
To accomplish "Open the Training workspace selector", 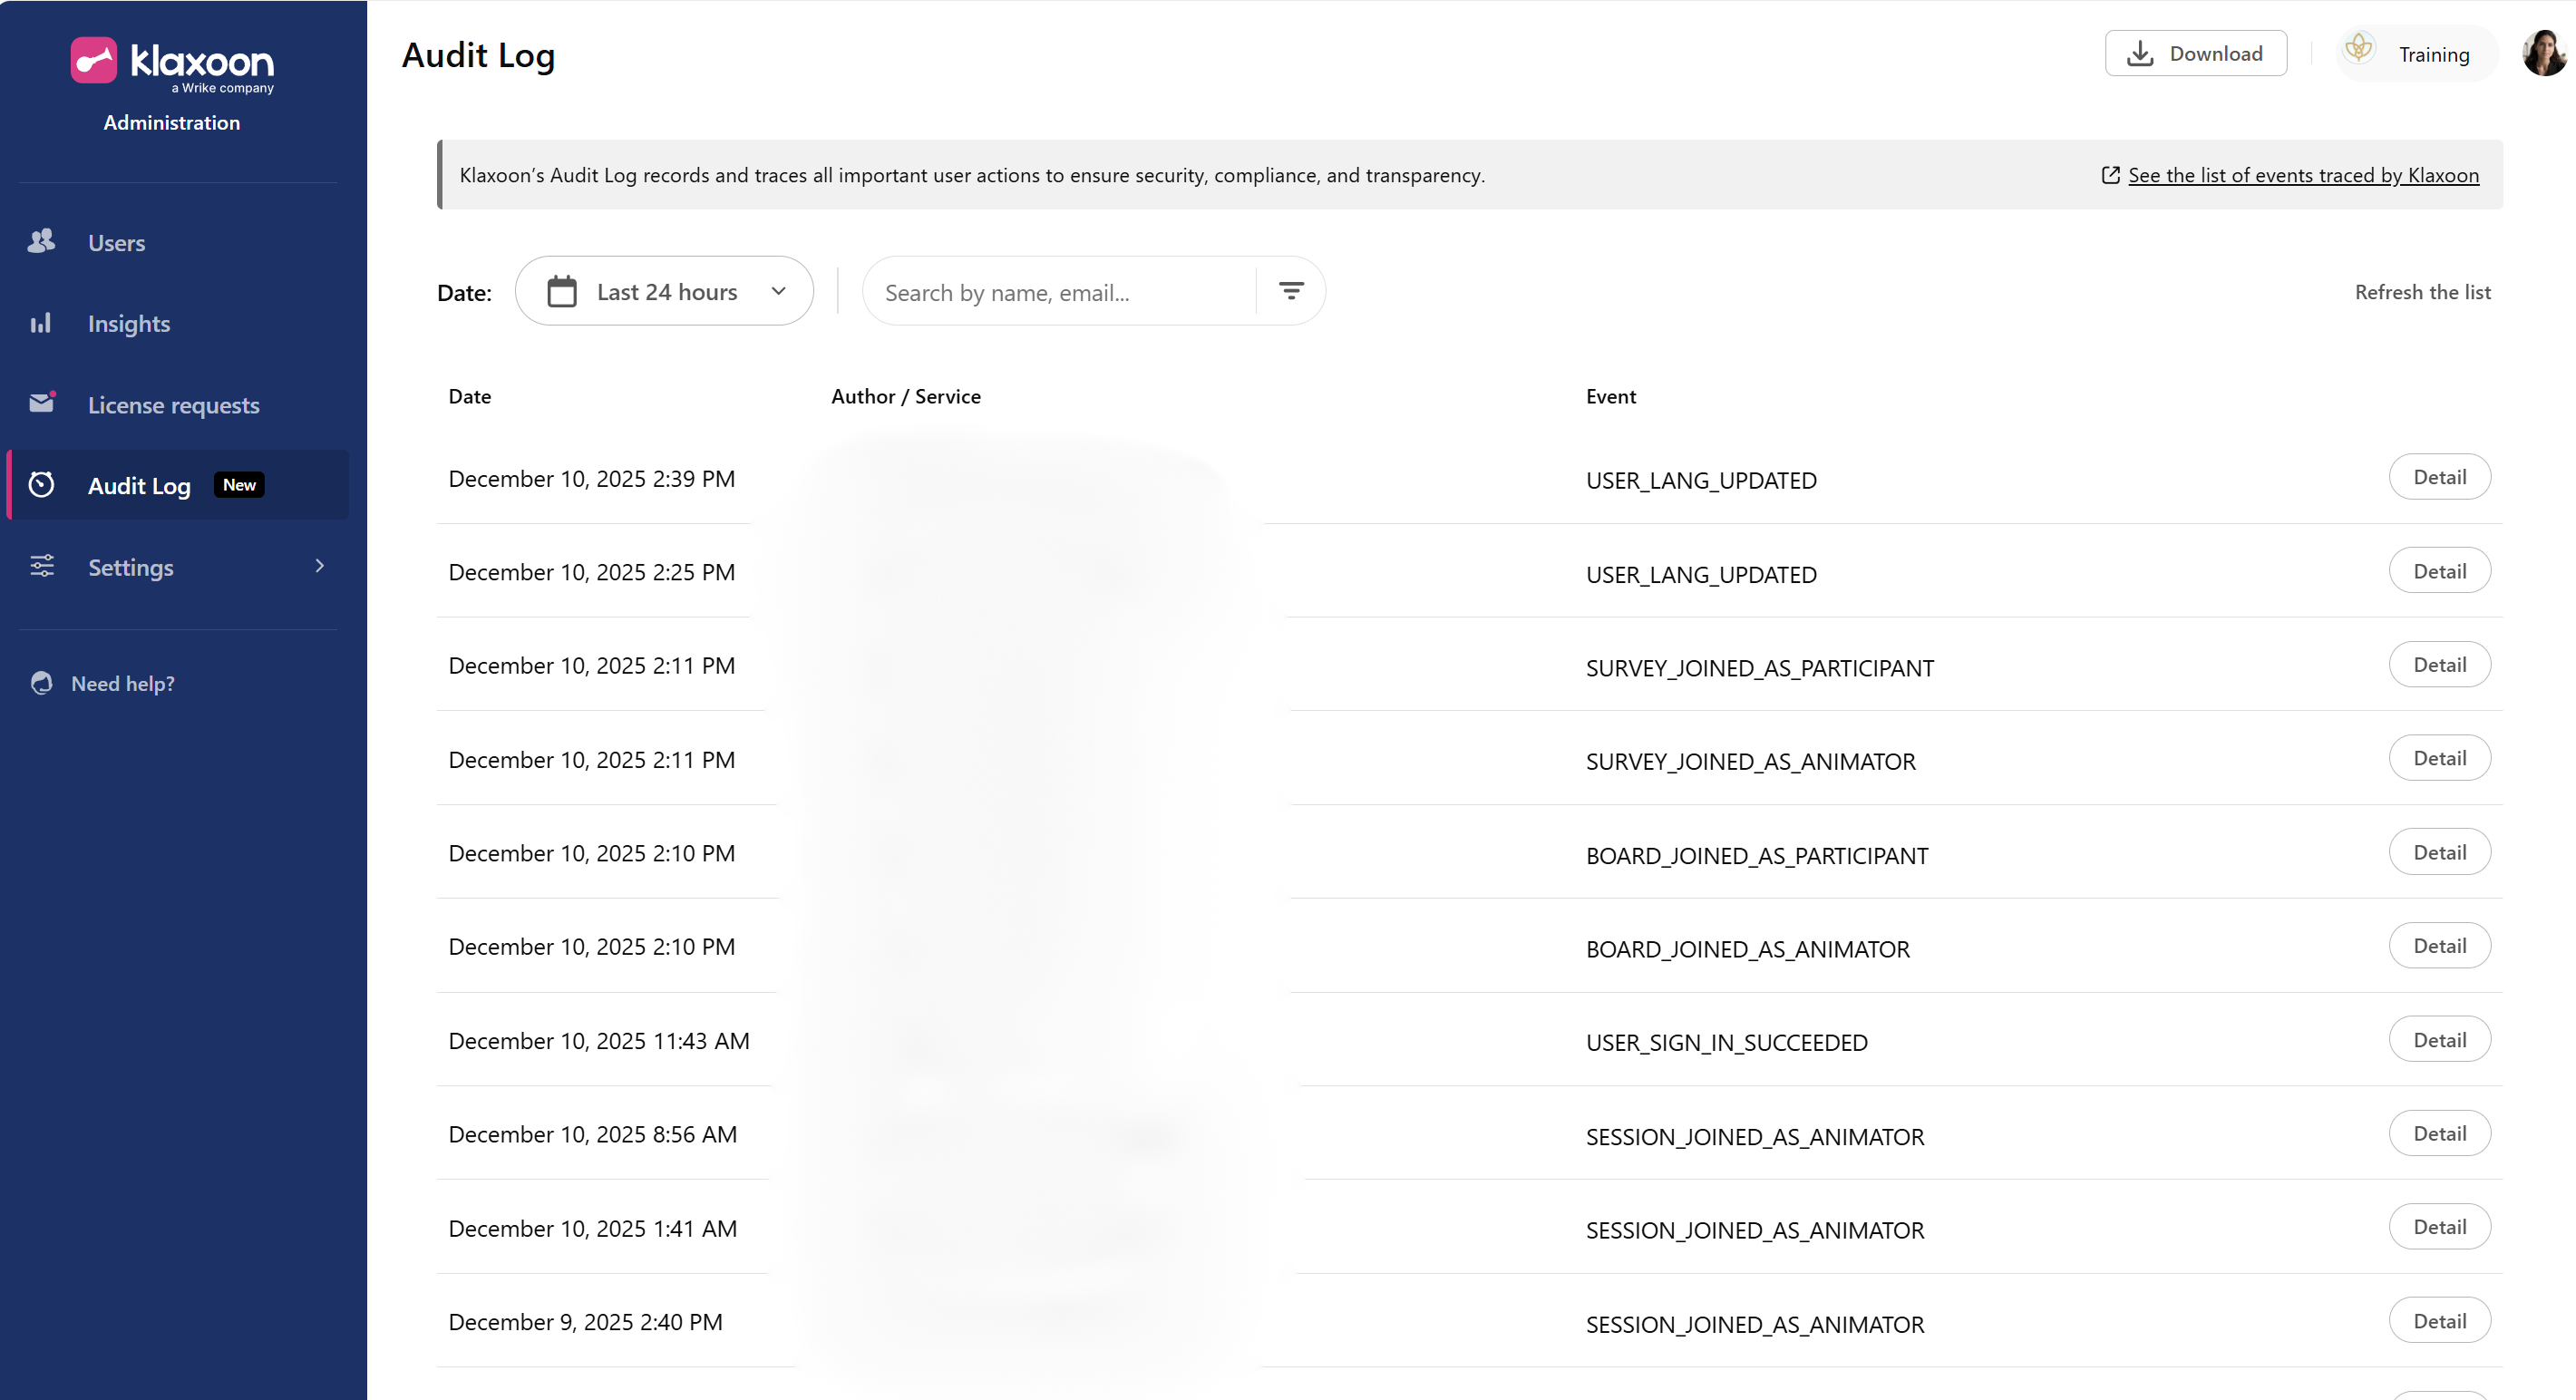I will point(2416,54).
